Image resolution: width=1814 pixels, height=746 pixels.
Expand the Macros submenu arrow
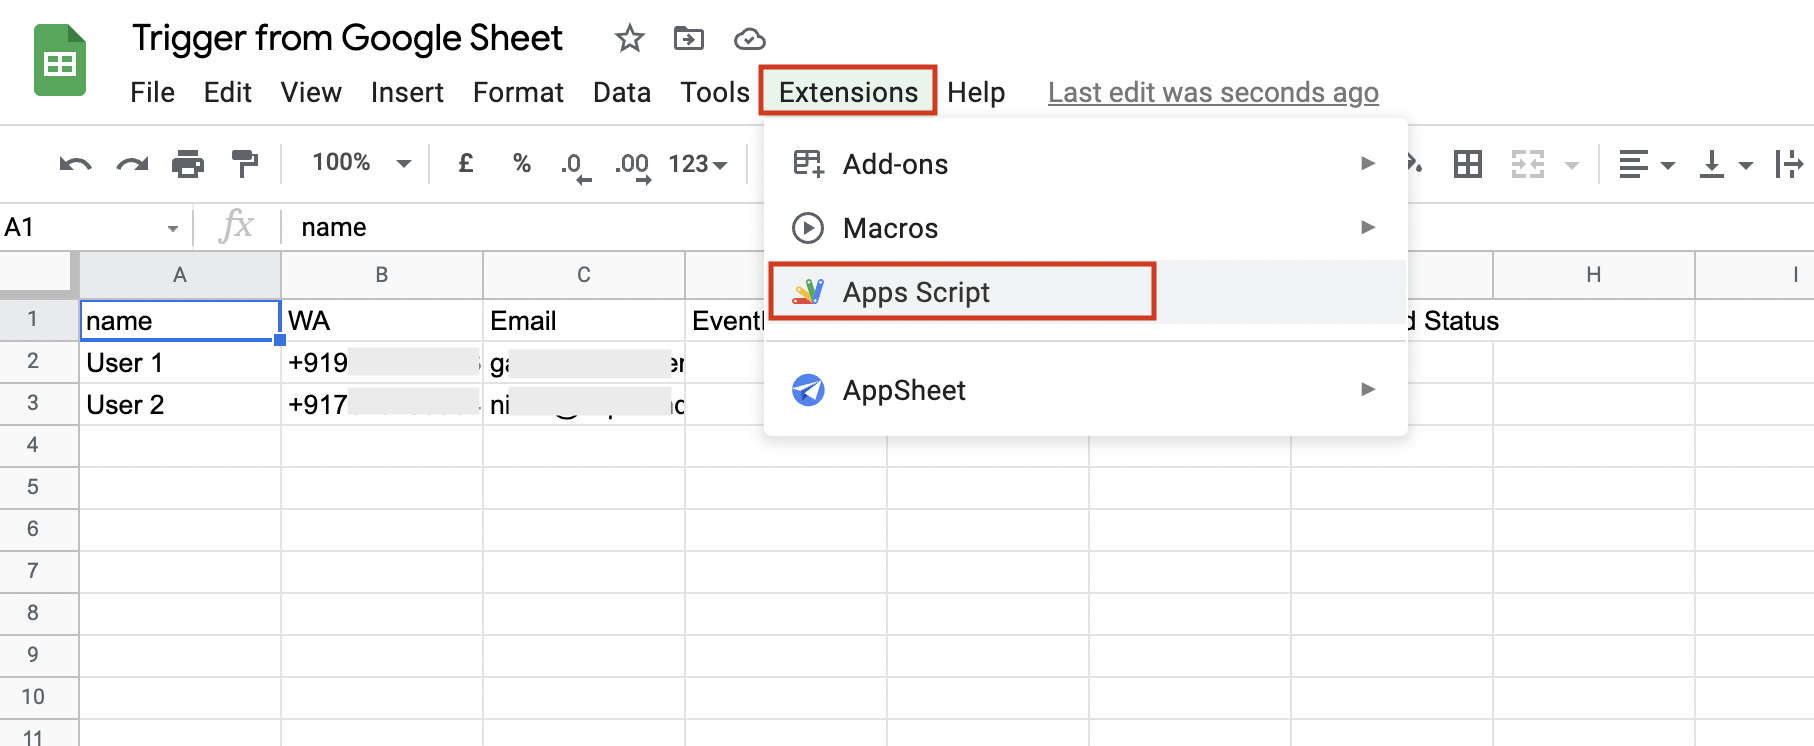[x=1368, y=227]
